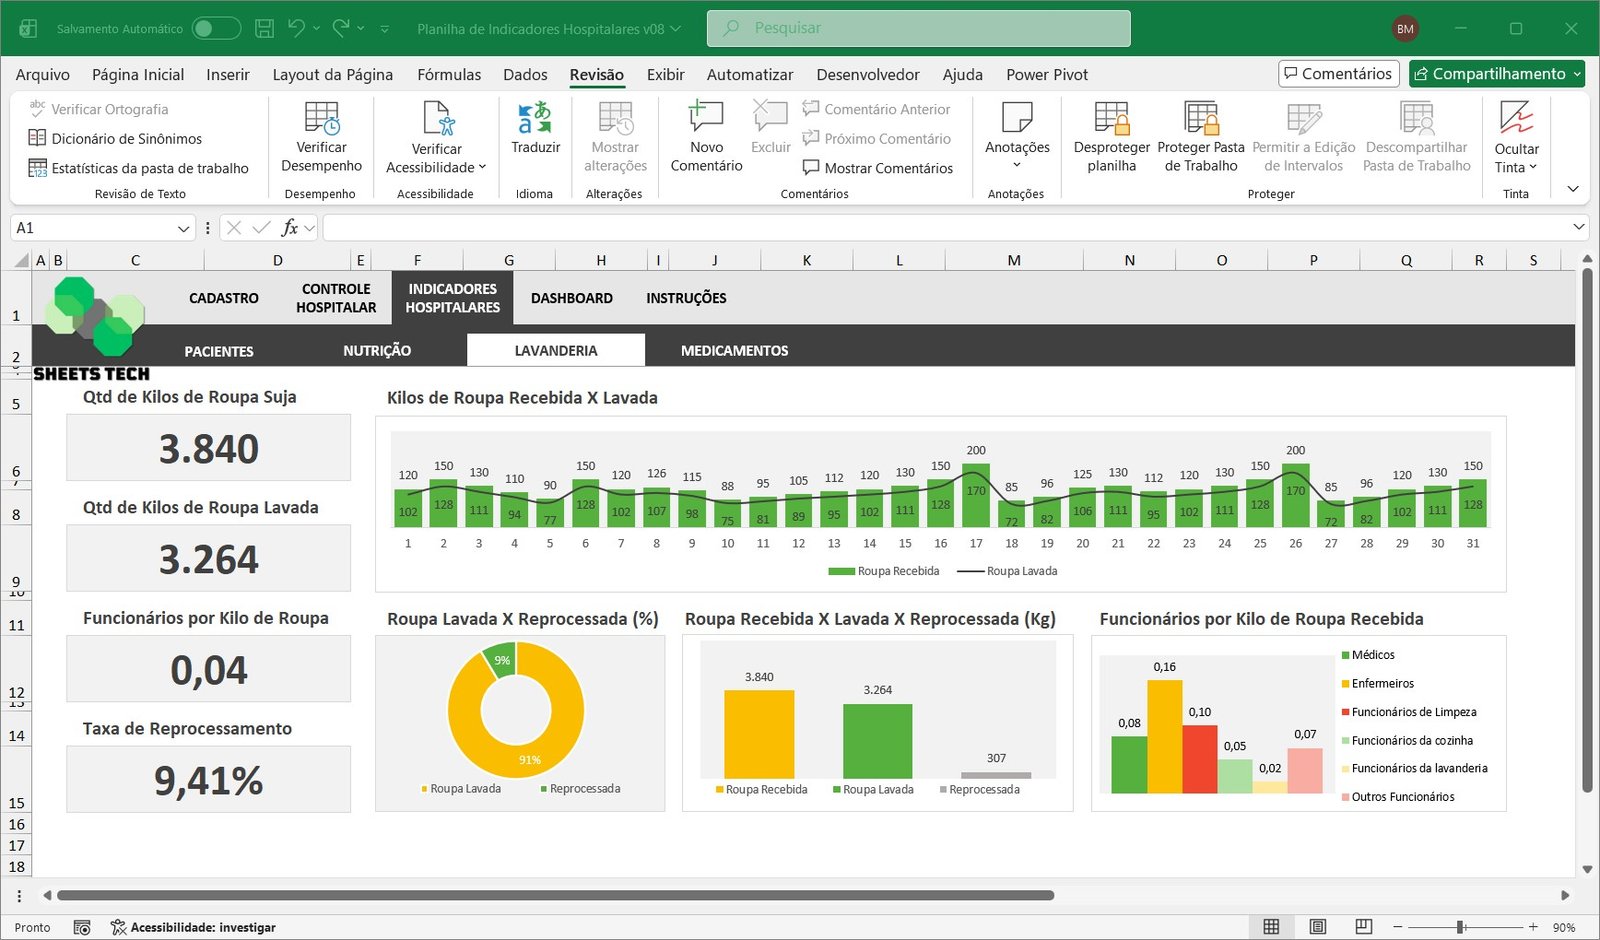Click the DASHBOARD navigation button

coord(571,298)
